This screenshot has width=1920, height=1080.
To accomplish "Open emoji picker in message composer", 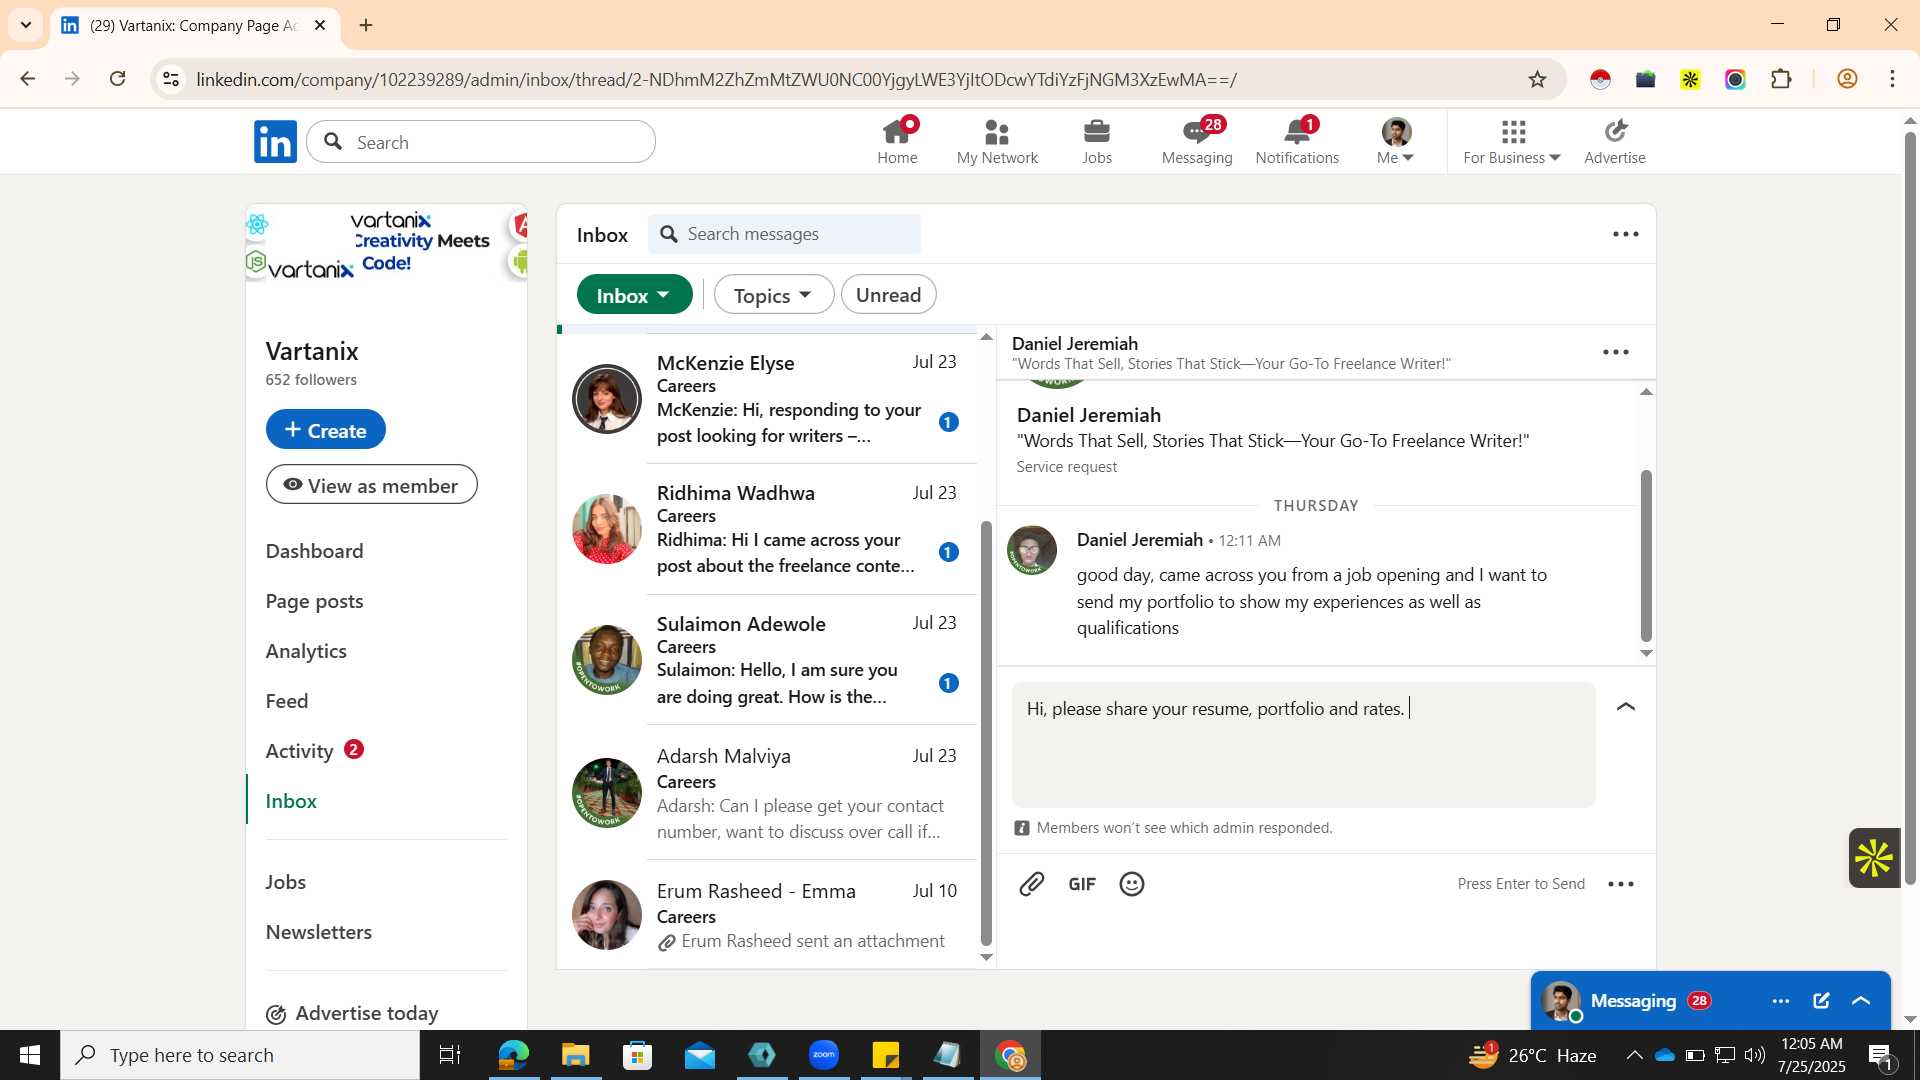I will point(1132,884).
